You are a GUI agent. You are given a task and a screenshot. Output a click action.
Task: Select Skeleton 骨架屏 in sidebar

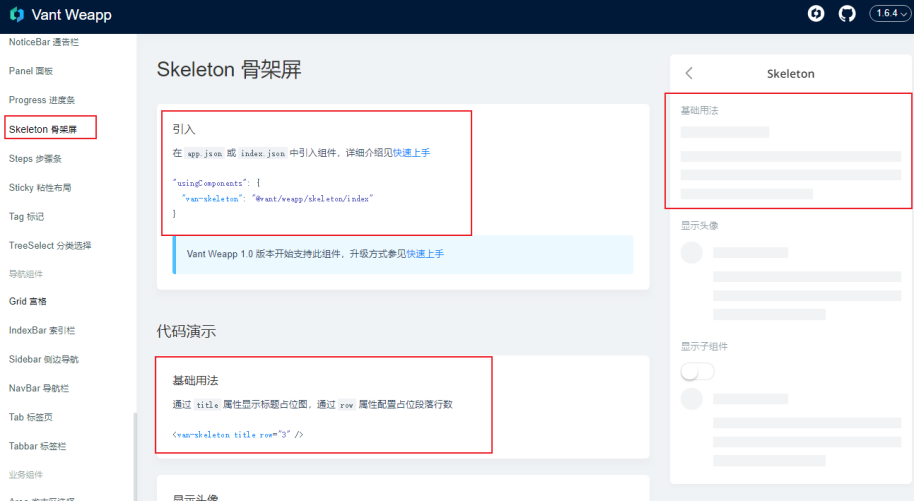pos(43,130)
